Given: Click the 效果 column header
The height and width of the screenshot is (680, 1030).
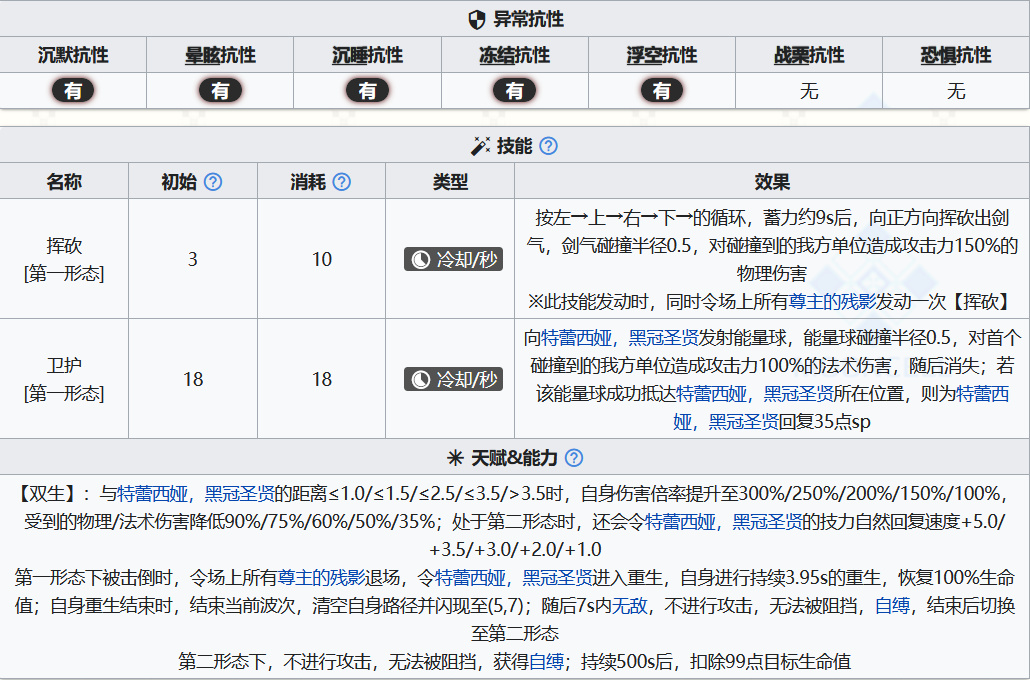Looking at the screenshot, I should point(772,181).
